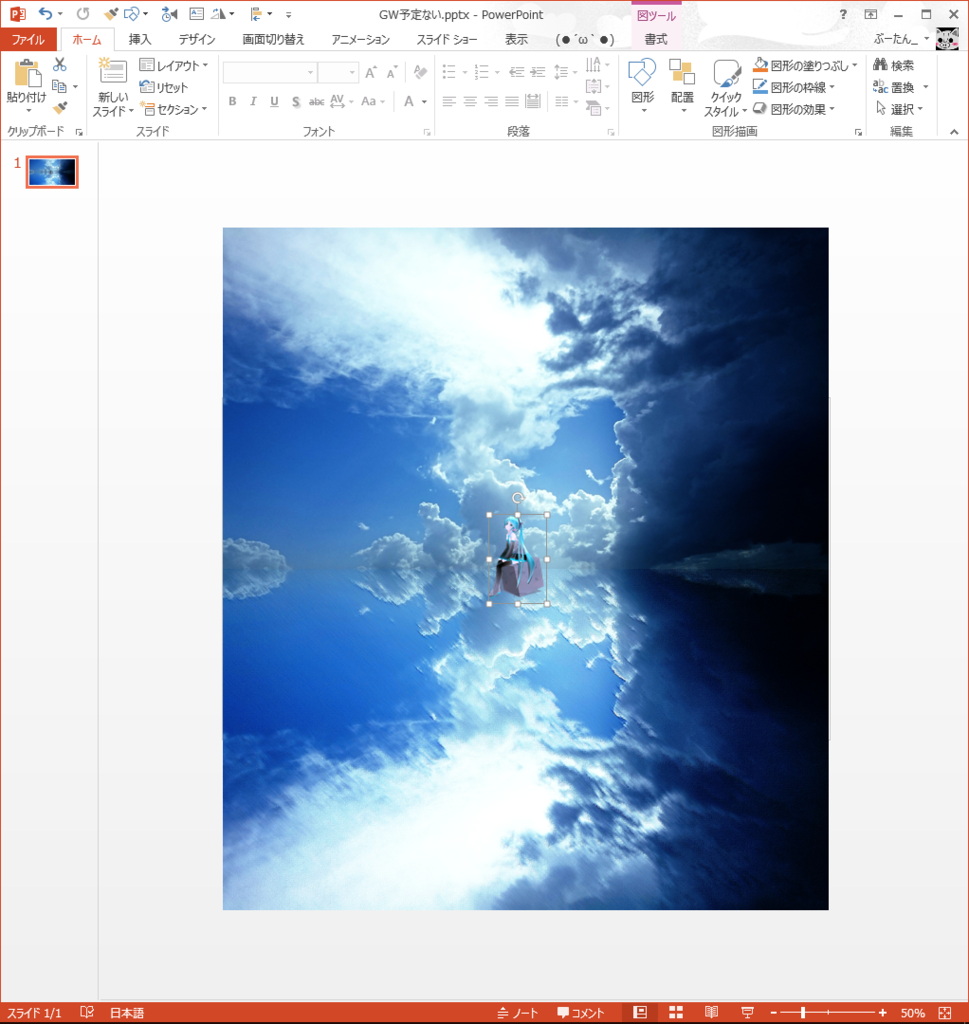Click the Paste clipboard icon
Viewport: 969px width, 1024px height.
point(27,73)
